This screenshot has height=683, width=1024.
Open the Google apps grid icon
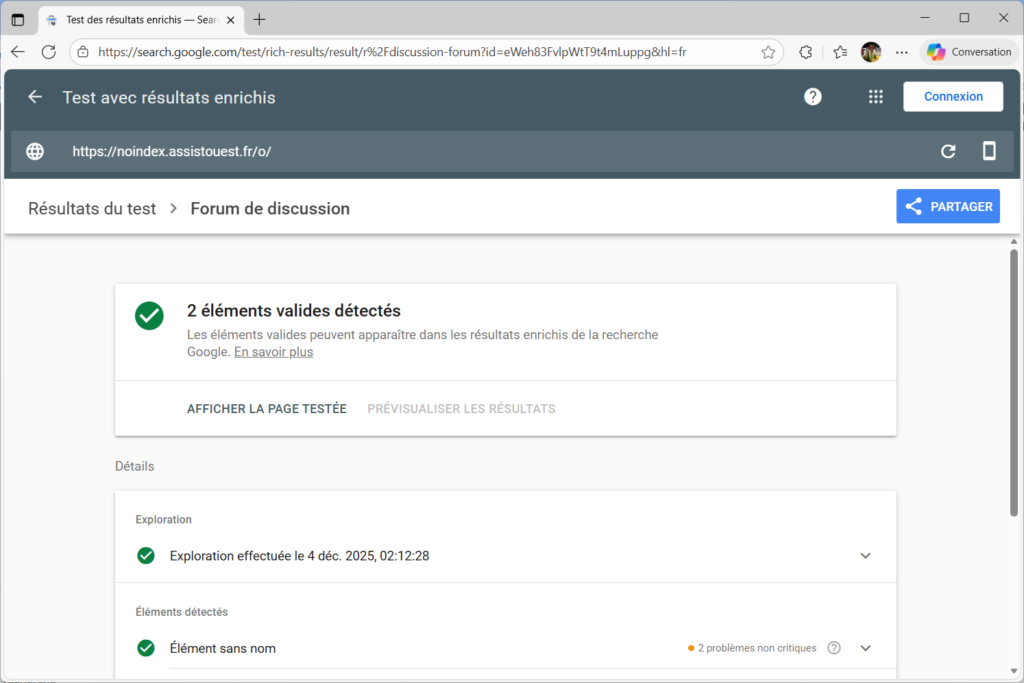click(x=876, y=97)
